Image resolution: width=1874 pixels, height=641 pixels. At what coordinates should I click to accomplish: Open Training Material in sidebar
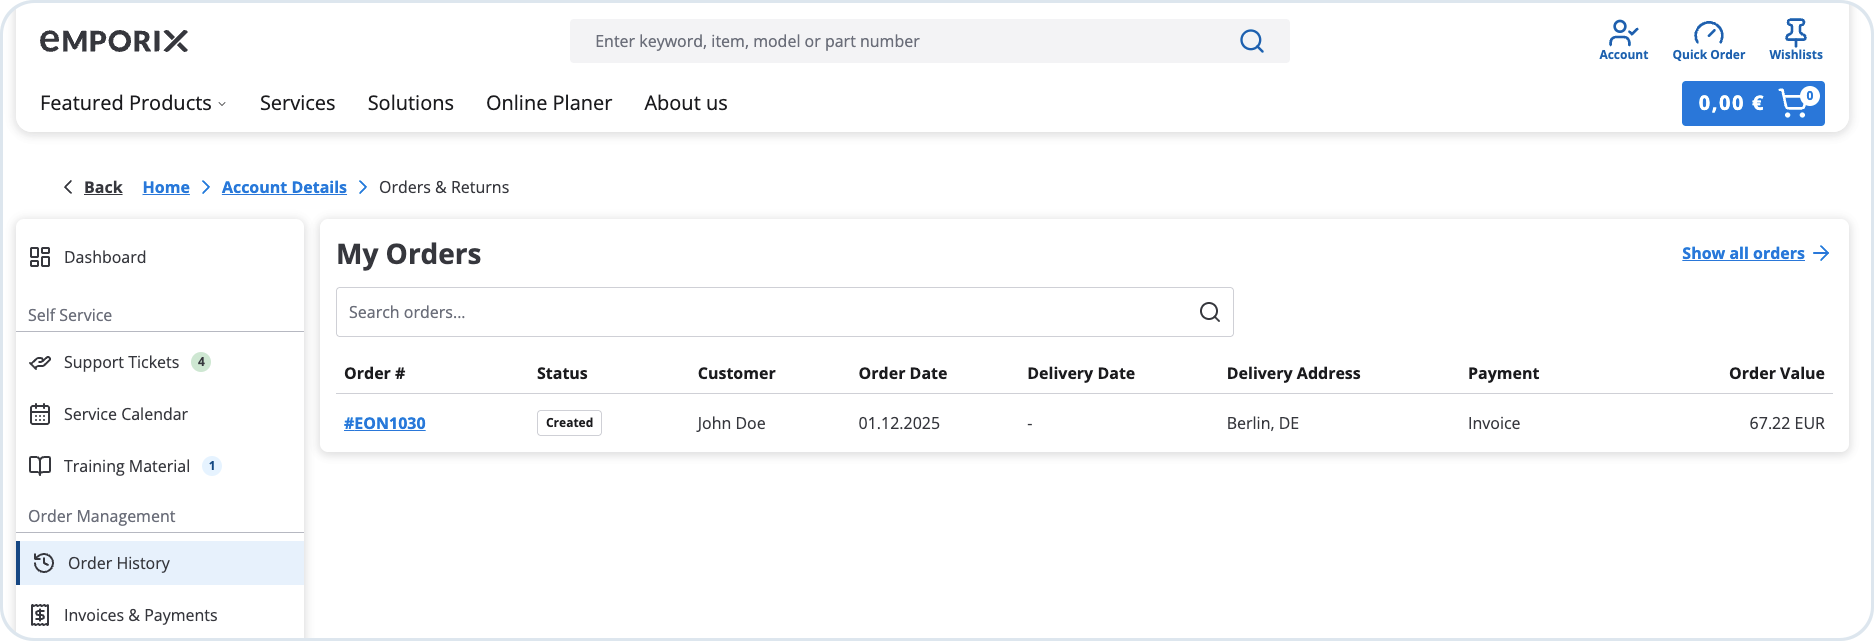click(x=126, y=466)
